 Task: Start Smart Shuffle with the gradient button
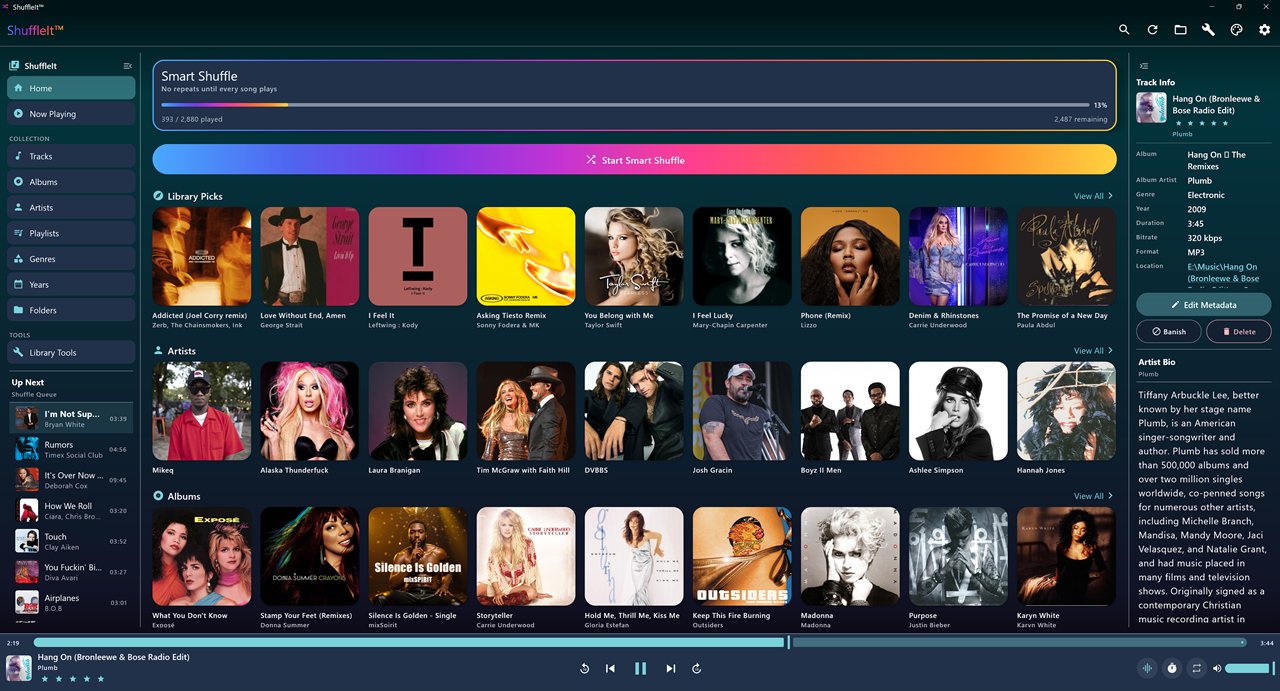634,159
